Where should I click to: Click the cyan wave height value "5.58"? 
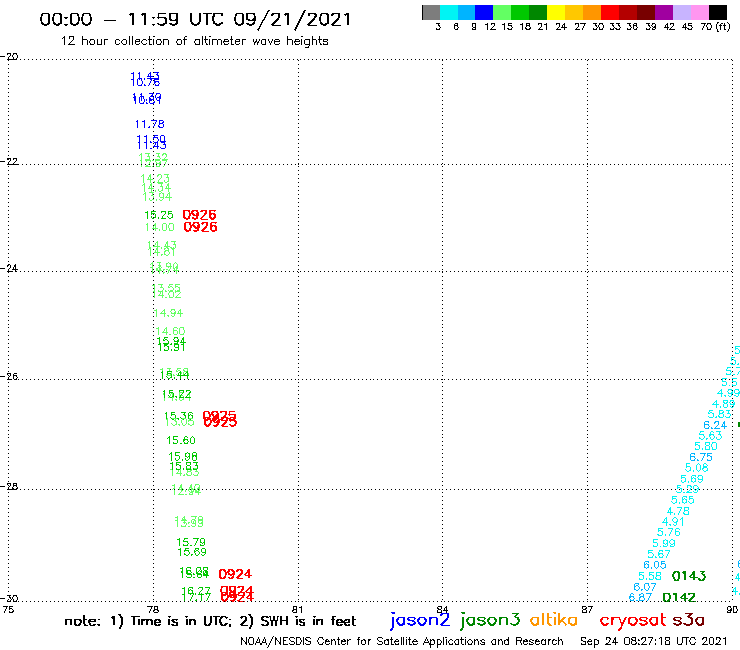[x=650, y=576]
